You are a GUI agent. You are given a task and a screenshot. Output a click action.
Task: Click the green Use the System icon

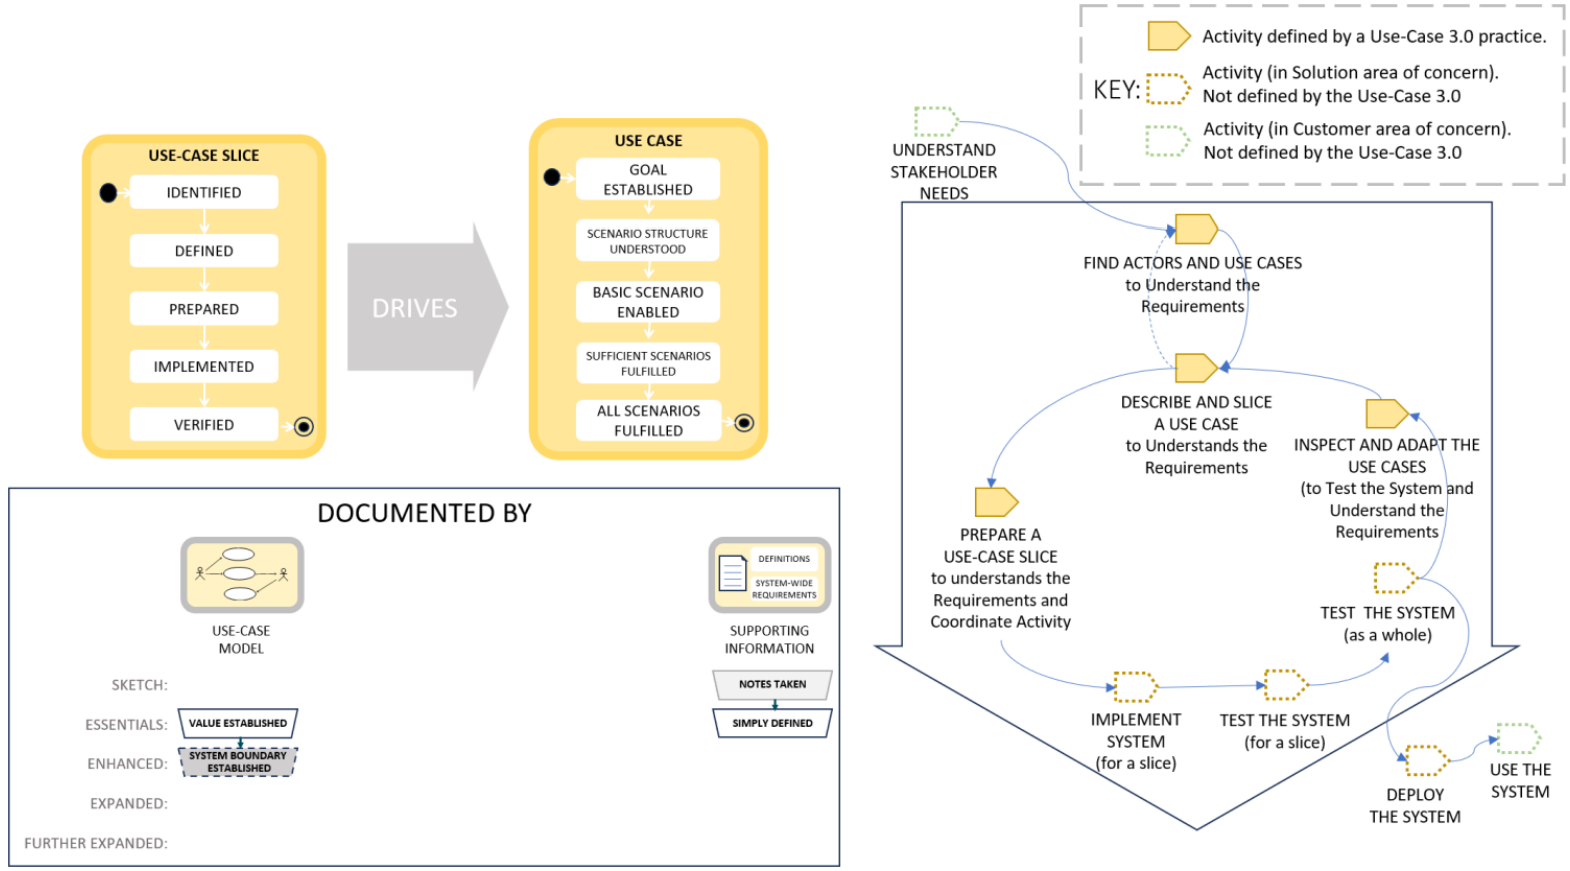[1518, 739]
